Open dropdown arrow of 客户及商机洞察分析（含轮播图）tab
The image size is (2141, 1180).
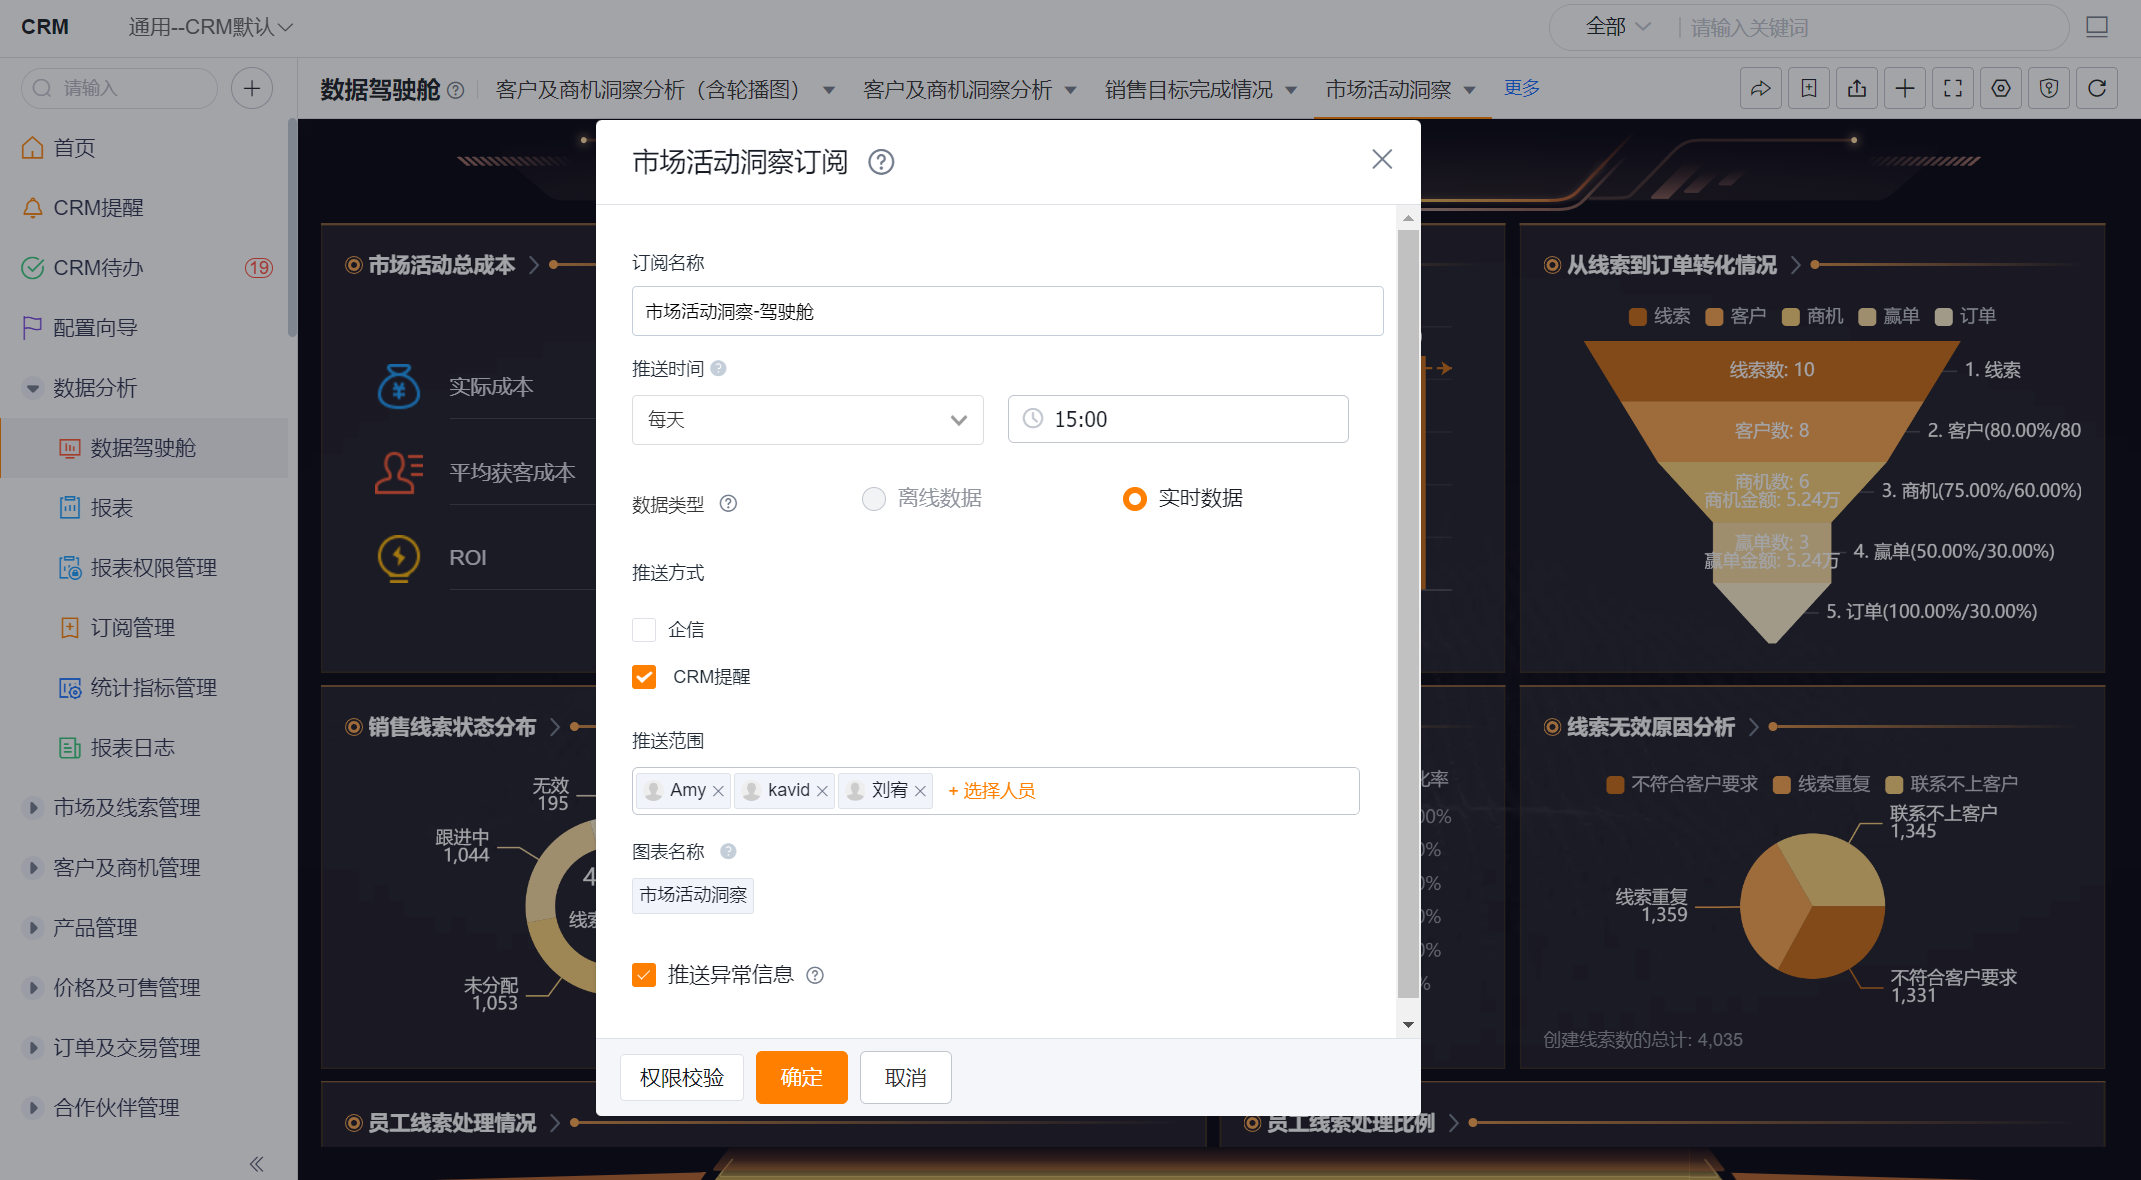[x=829, y=90]
